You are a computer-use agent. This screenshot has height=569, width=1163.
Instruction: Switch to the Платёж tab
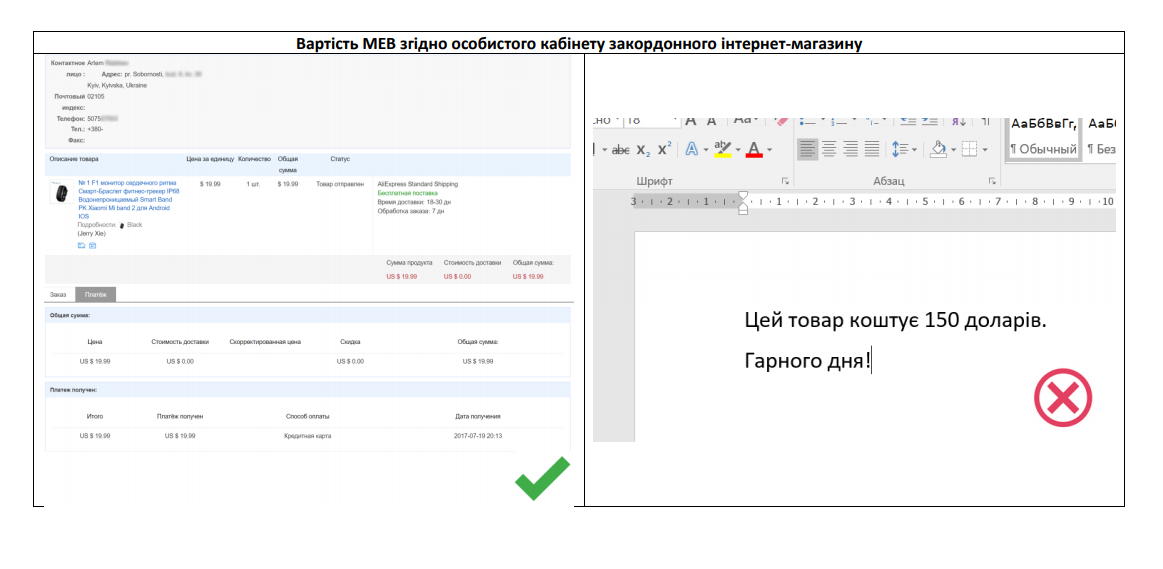(x=96, y=295)
